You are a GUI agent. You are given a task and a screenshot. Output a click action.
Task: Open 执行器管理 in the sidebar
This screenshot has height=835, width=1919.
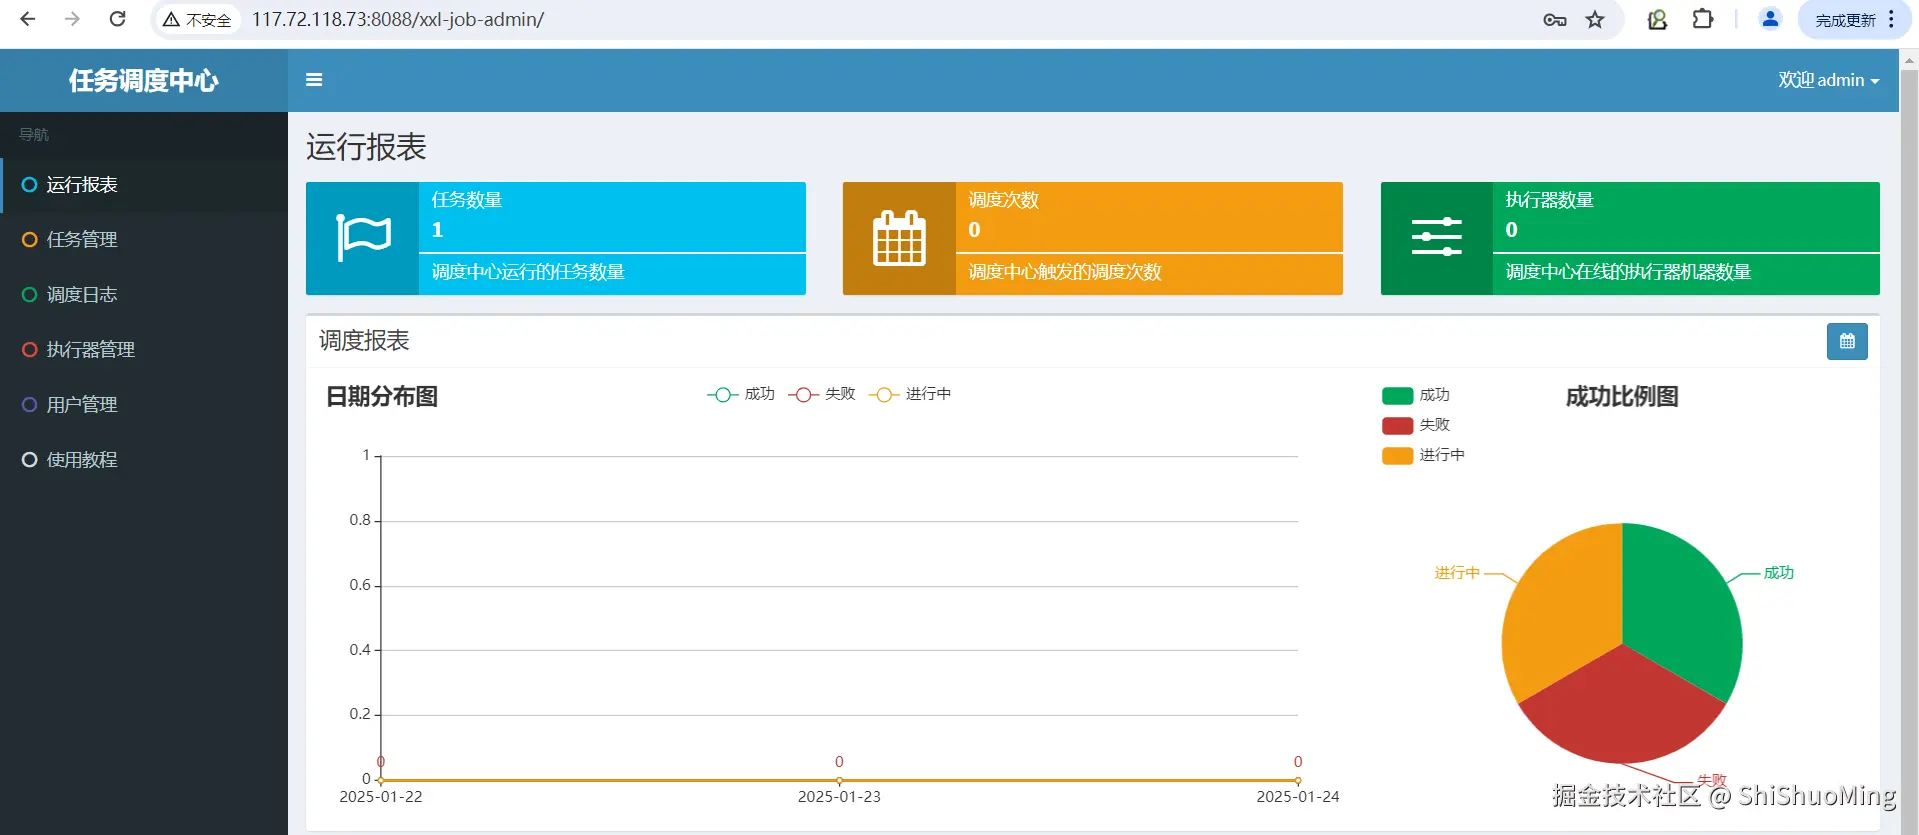tap(144, 350)
